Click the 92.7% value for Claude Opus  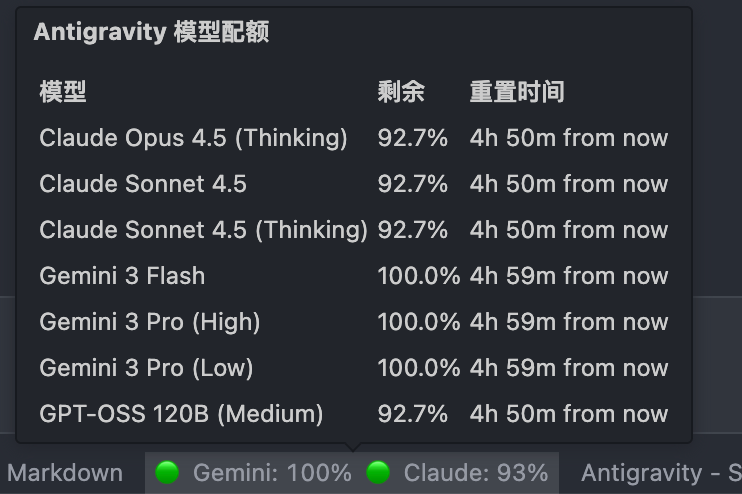coord(412,138)
